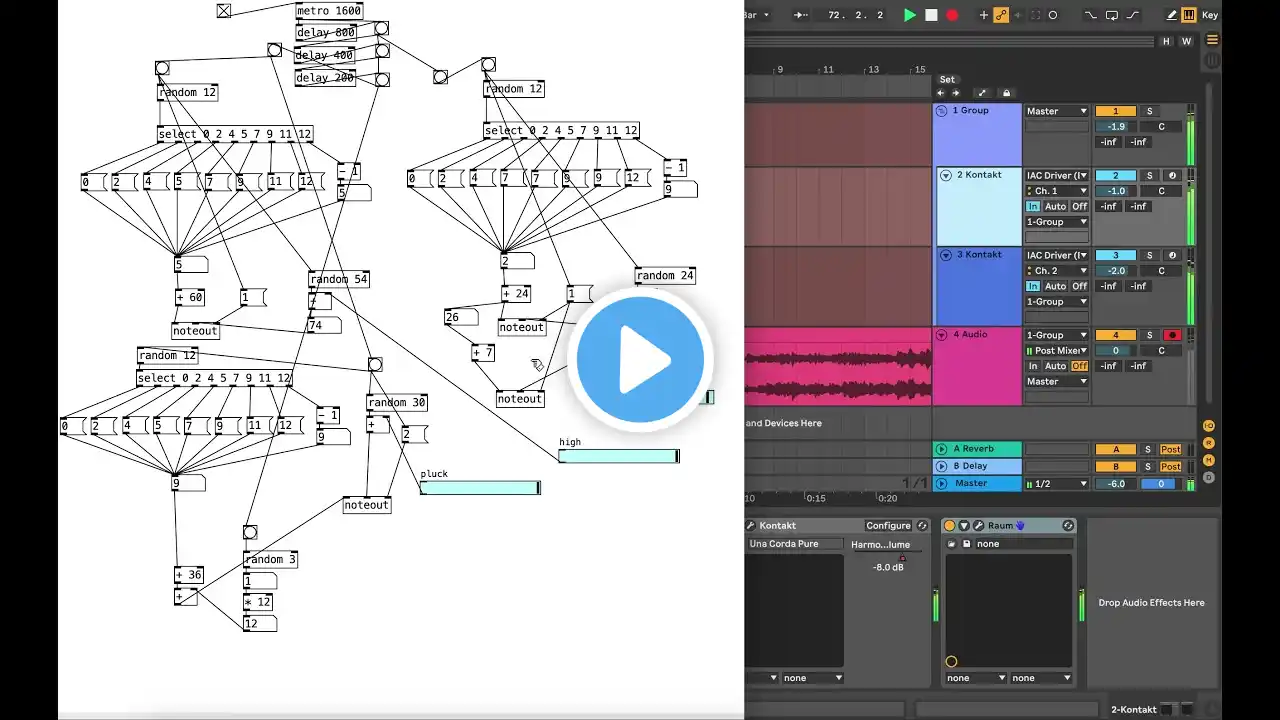Viewport: 1280px width, 720px height.
Task: Toggle Mixer section M button
Action: 1209,460
